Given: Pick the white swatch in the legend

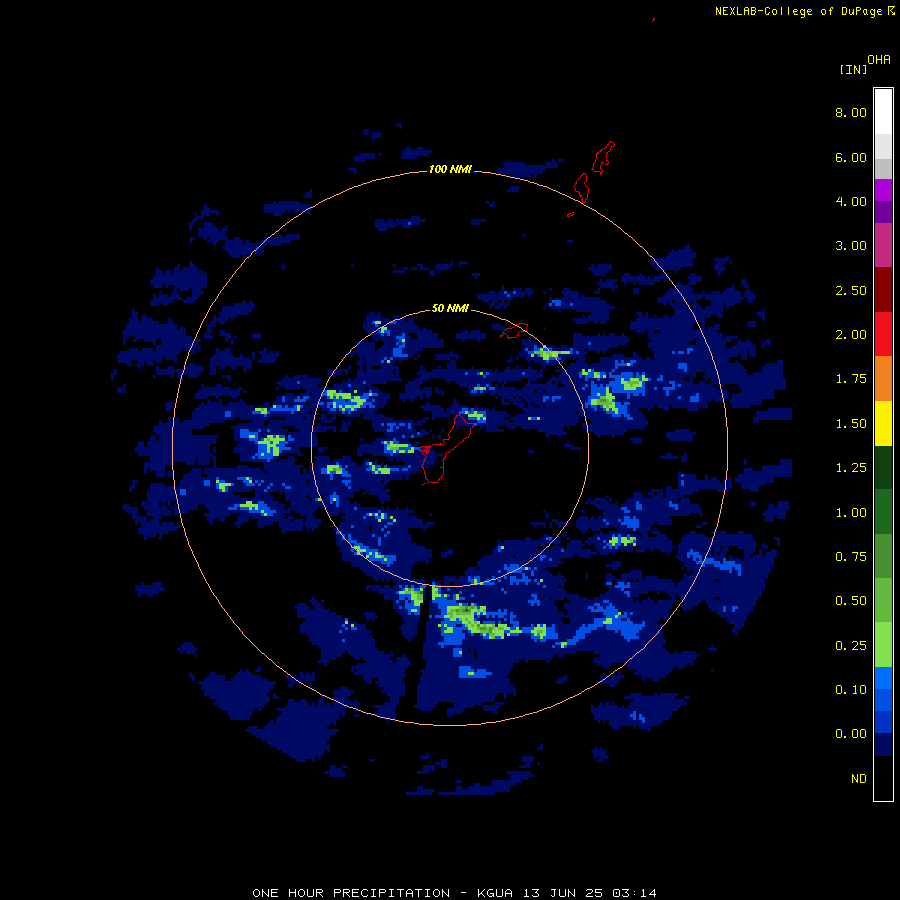Looking at the screenshot, I should [883, 111].
